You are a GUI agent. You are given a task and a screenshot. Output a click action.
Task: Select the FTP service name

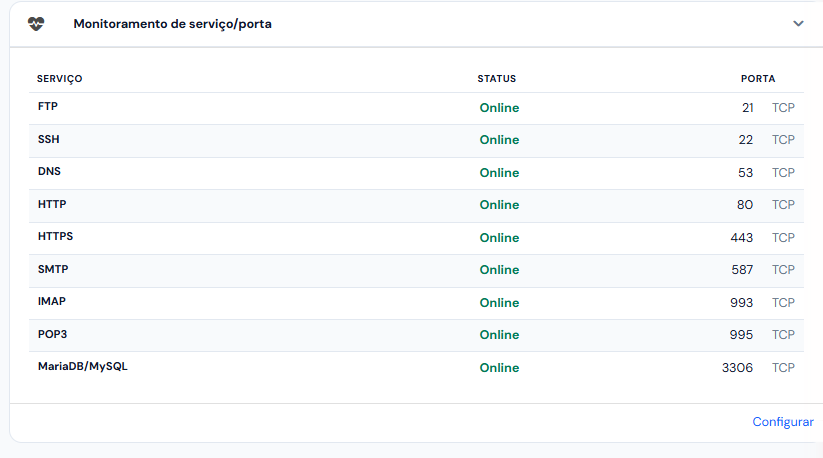(x=48, y=106)
